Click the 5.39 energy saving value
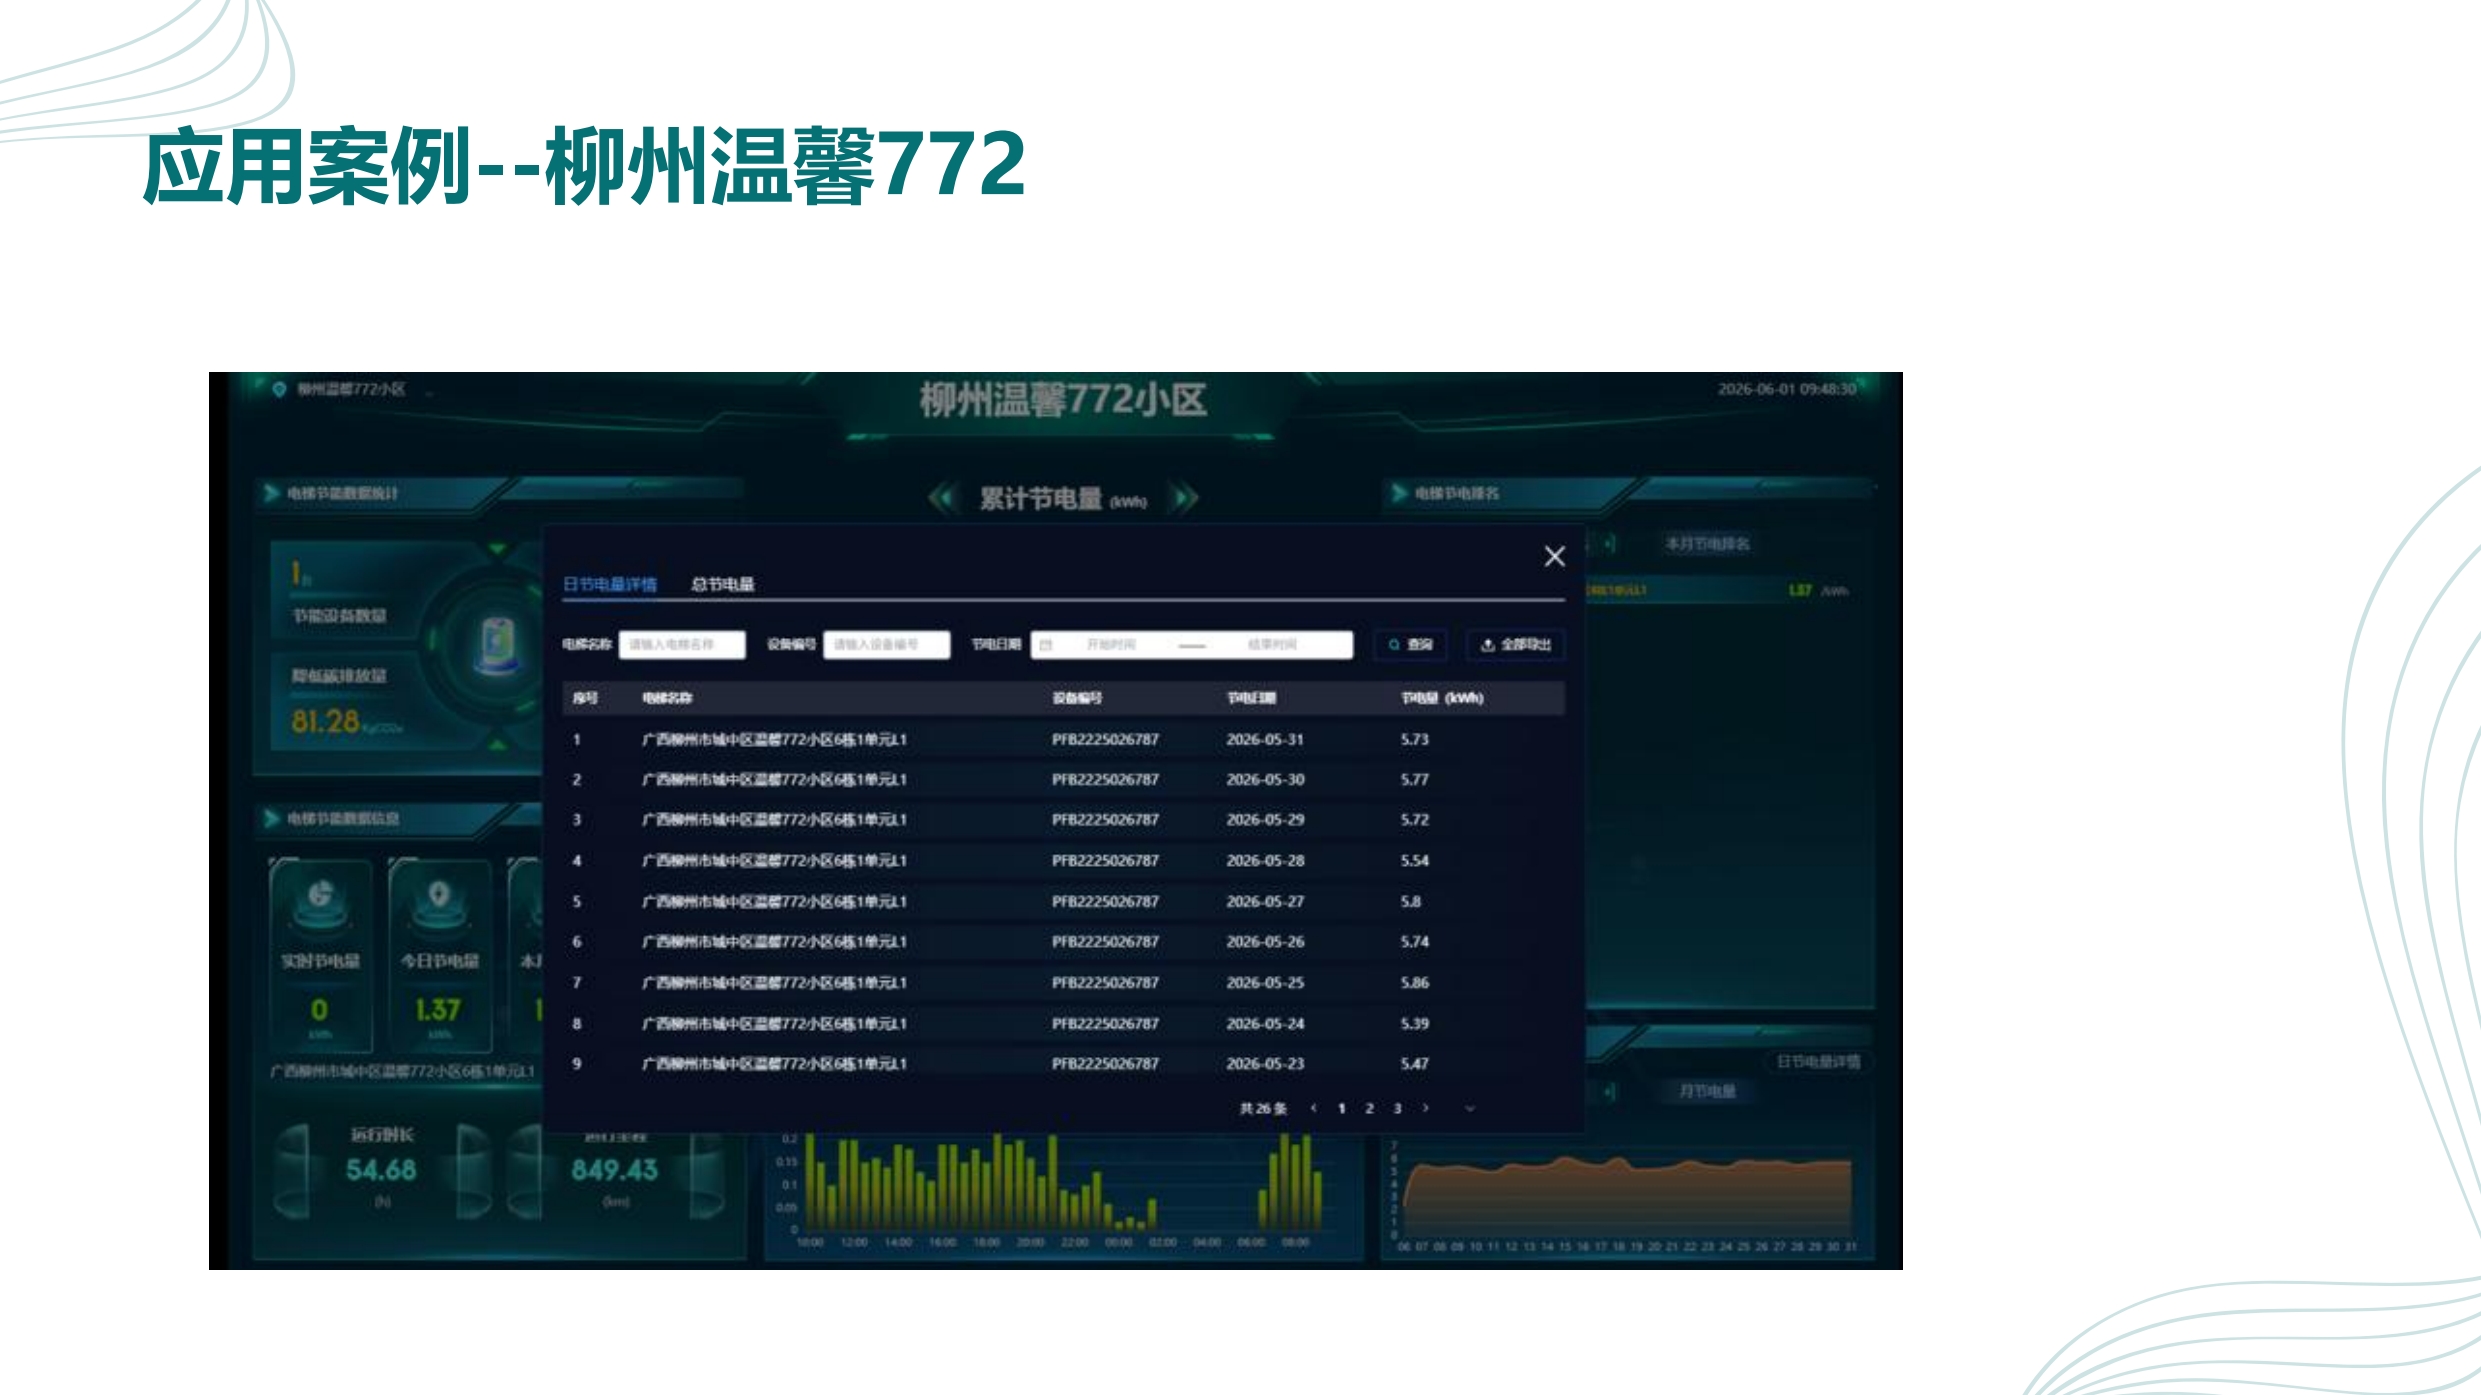 [x=1414, y=1023]
